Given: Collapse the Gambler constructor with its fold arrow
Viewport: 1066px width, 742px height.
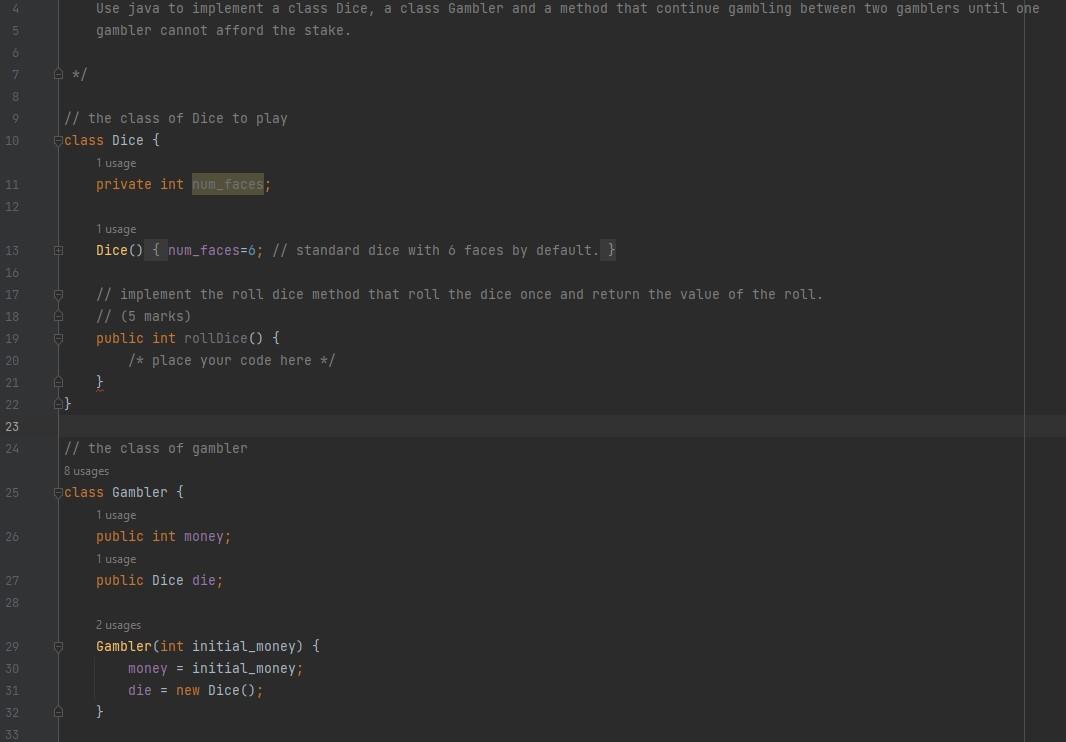Looking at the screenshot, I should click(x=58, y=646).
